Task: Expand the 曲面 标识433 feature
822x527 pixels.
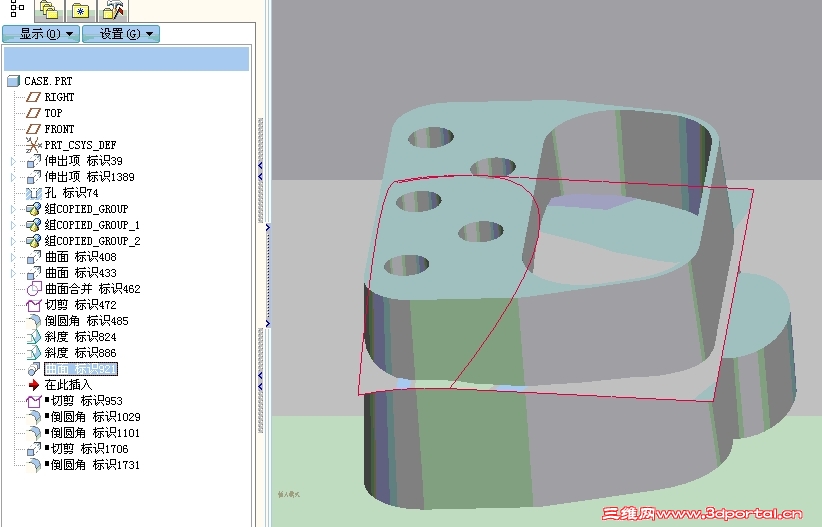Action: 14,273
